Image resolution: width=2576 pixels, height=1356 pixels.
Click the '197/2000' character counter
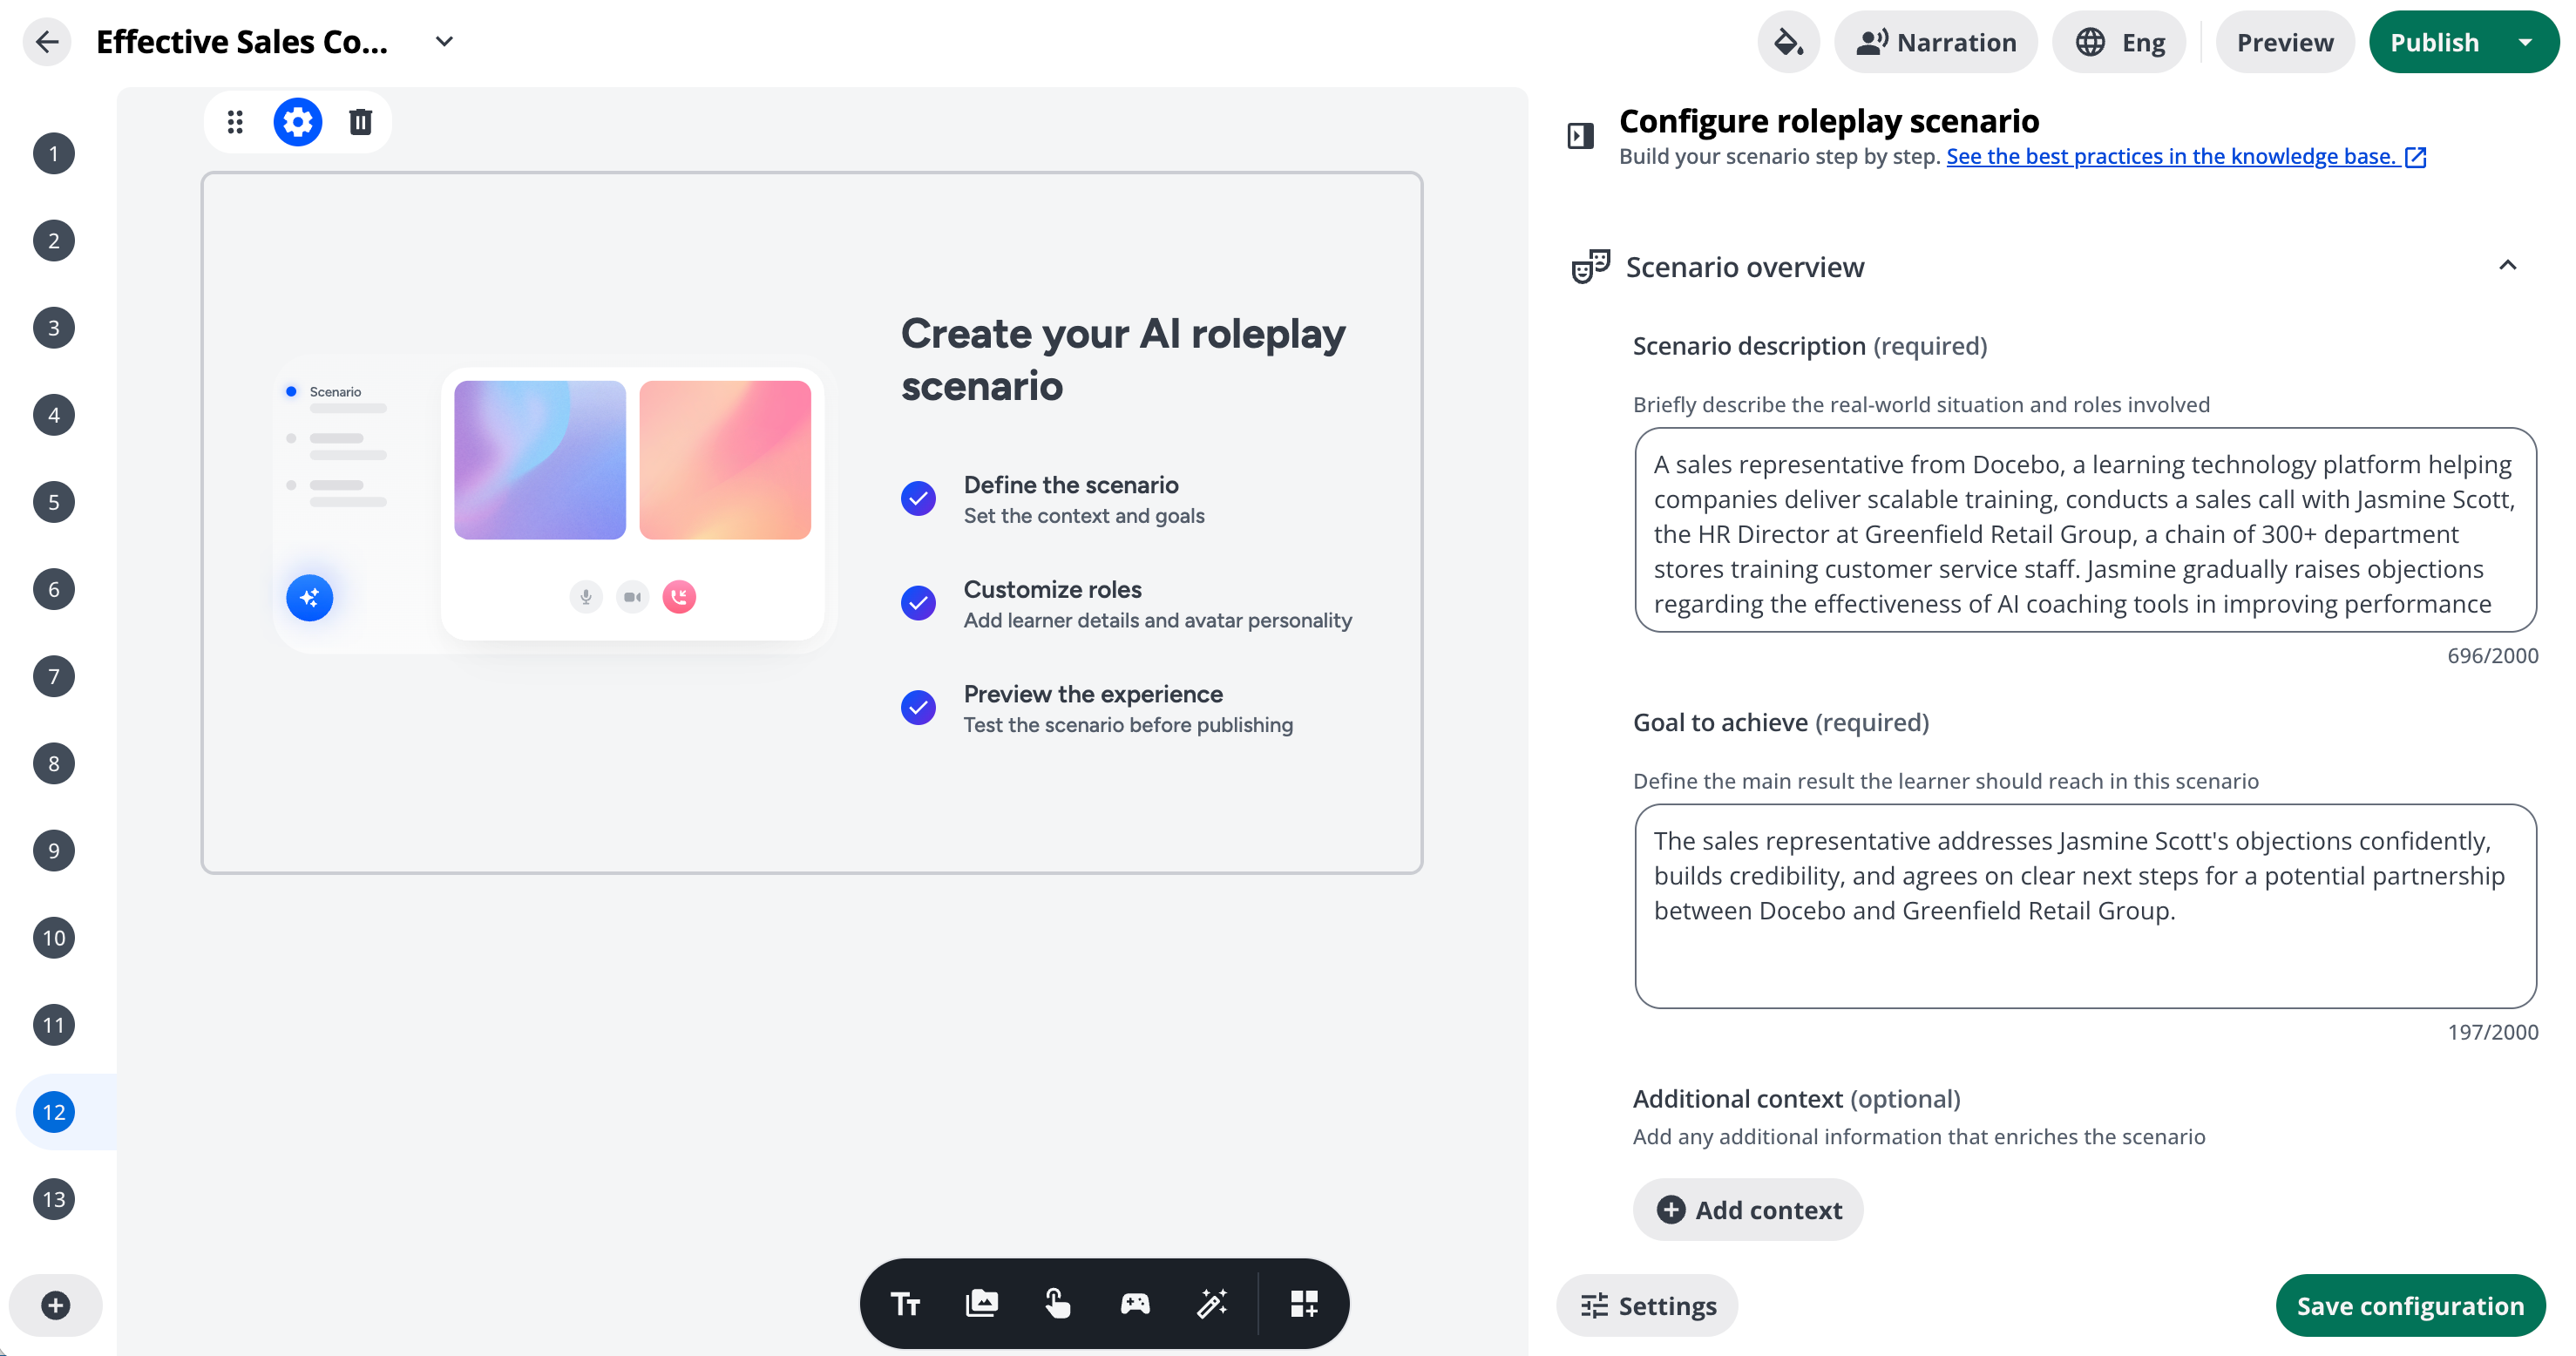tap(2492, 1032)
